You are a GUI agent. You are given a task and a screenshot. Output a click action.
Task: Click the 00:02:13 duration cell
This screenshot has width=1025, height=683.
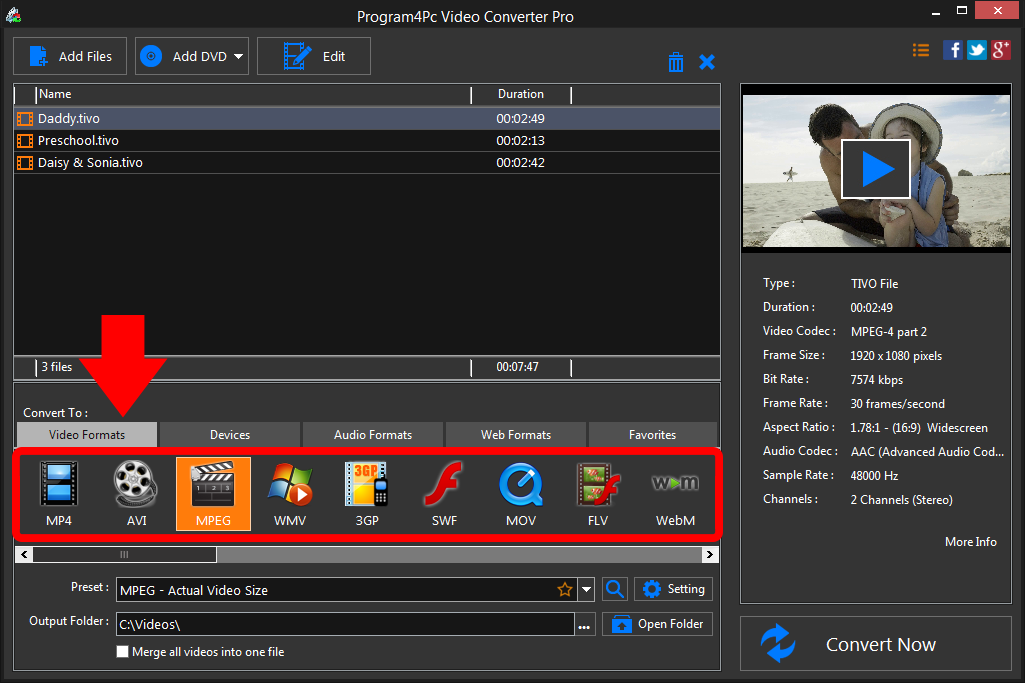[x=520, y=141]
